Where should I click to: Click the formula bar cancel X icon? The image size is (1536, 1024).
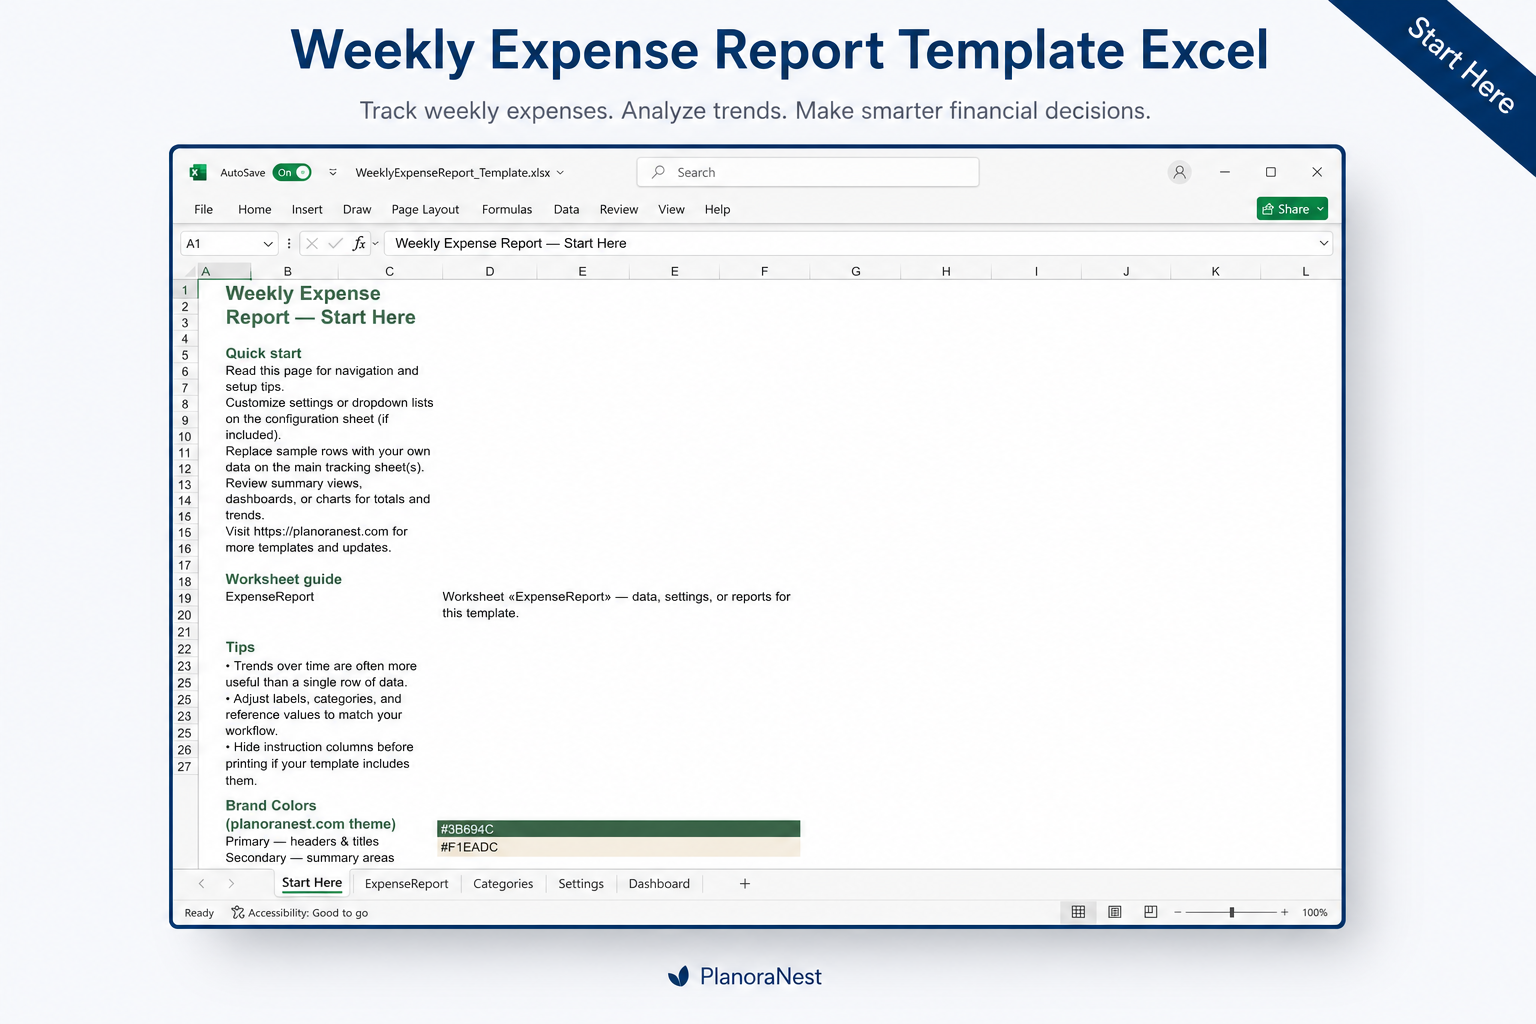(312, 243)
